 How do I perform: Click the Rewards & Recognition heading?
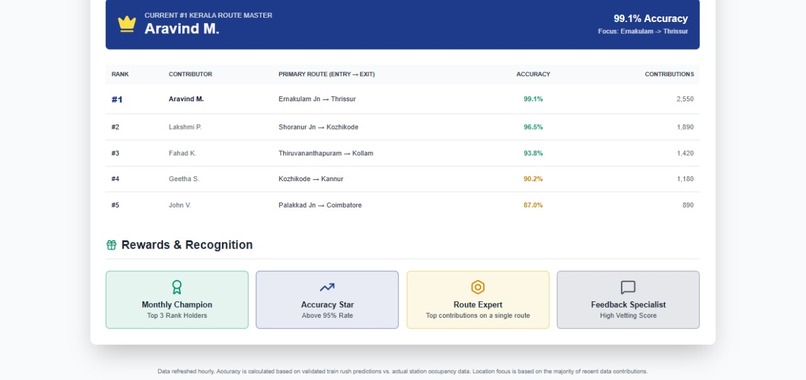tap(187, 245)
